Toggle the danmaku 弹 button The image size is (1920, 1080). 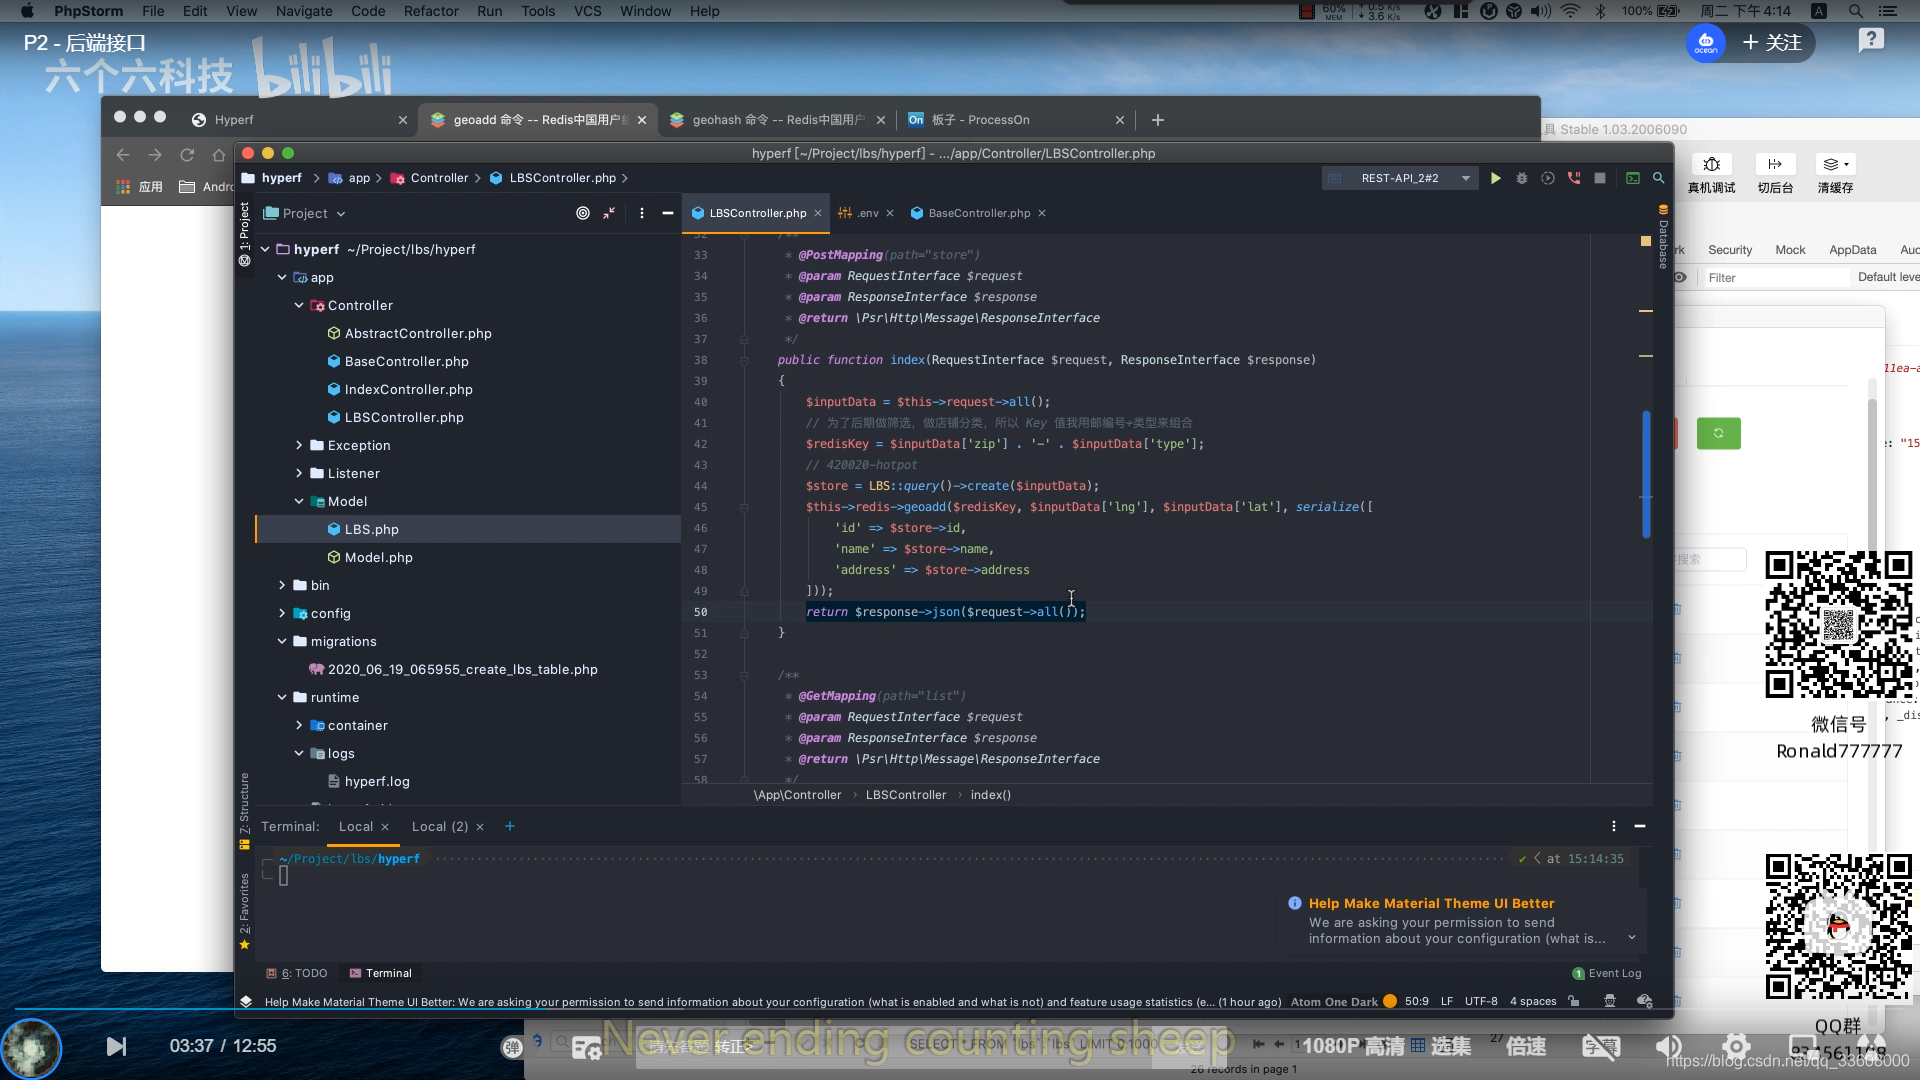[512, 1047]
